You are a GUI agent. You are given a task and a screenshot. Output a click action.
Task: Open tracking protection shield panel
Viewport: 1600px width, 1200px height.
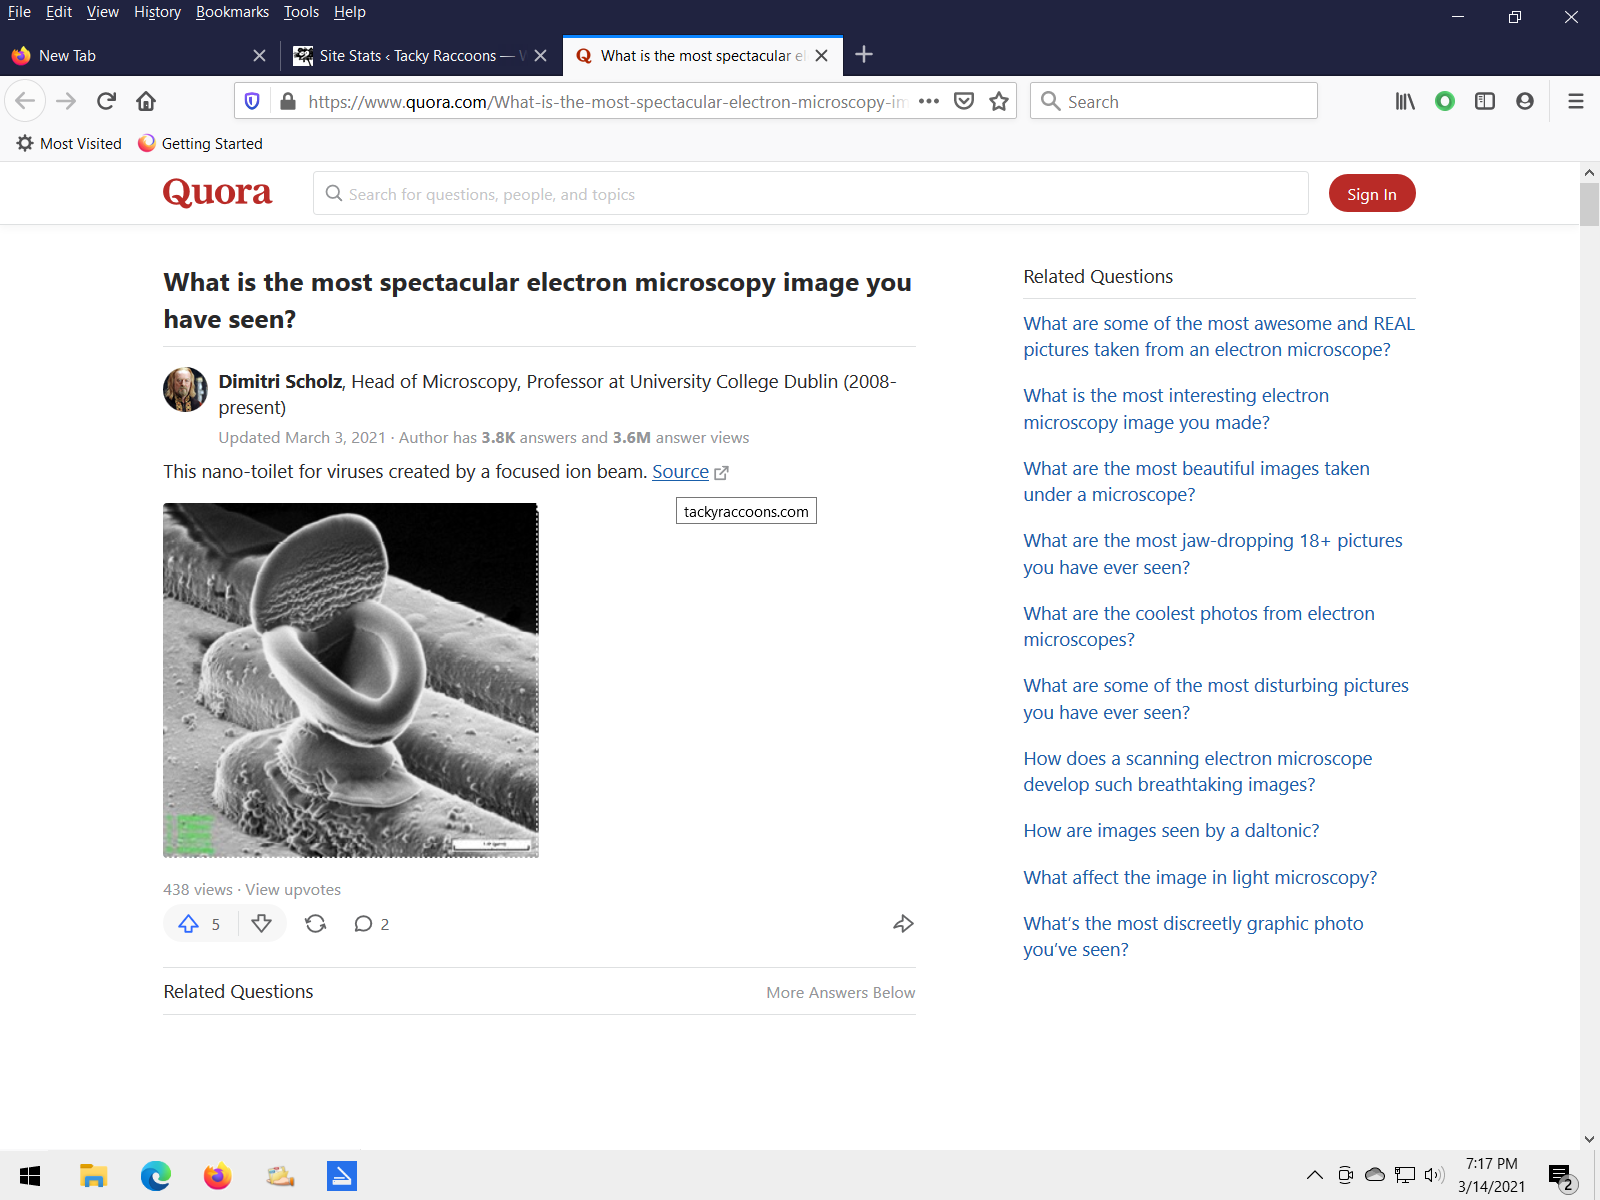(x=252, y=101)
